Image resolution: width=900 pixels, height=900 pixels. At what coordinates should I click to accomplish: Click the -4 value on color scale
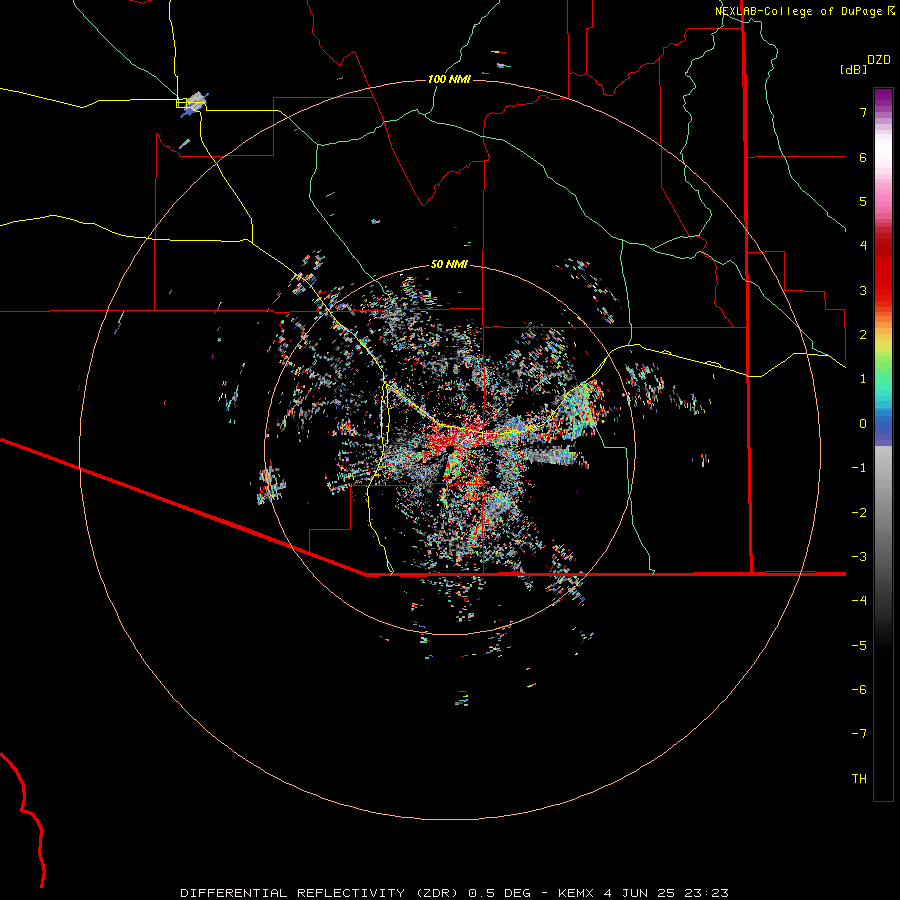[859, 601]
